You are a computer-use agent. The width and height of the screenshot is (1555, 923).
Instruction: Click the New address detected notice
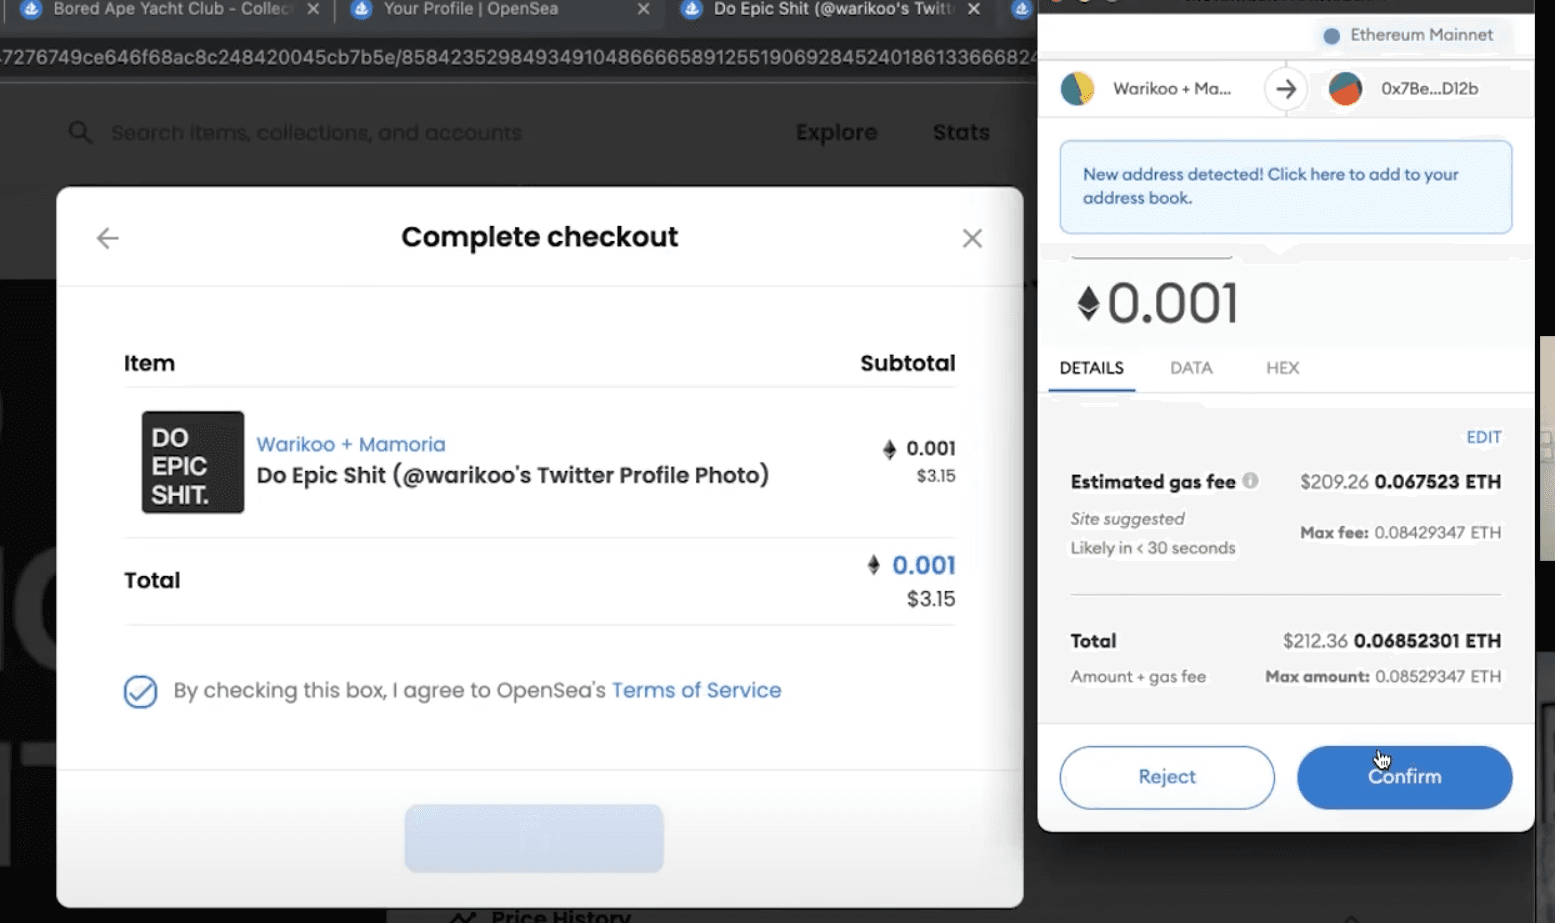[1285, 187]
